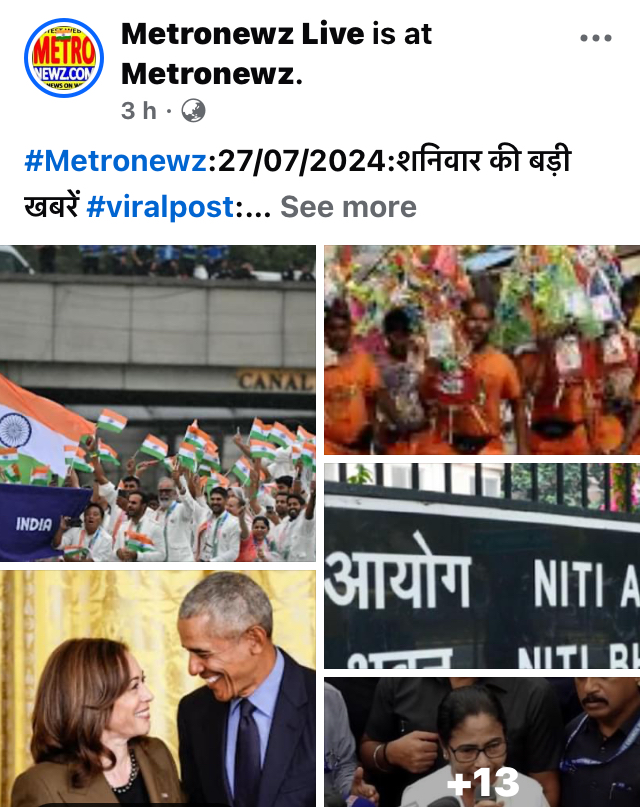
Task: Open the Indian flags crowd photo
Action: click(x=157, y=403)
